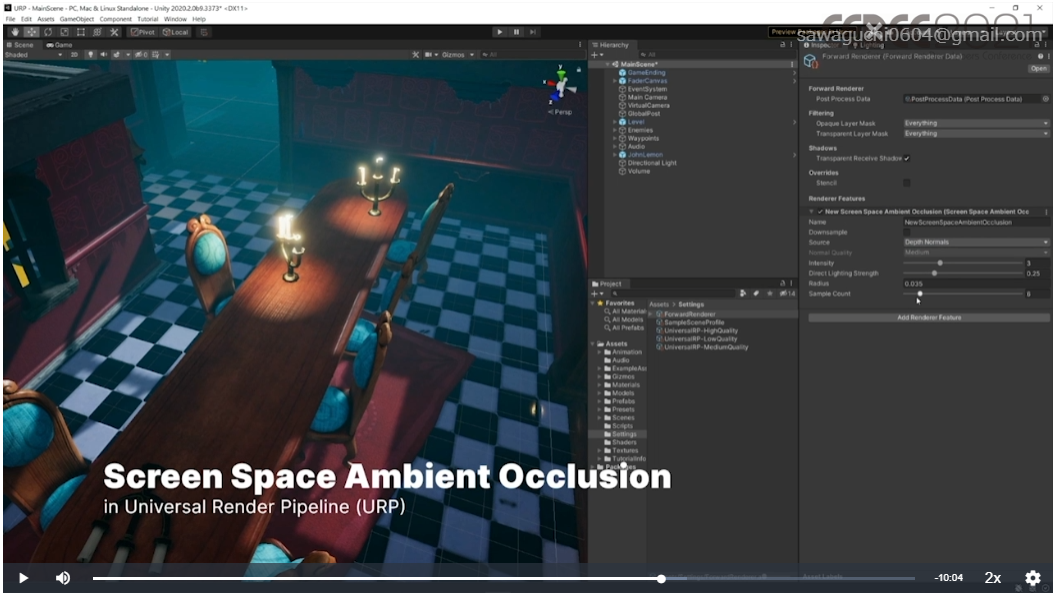Click Assets breadcrumb in Project panel

pyautogui.click(x=659, y=304)
